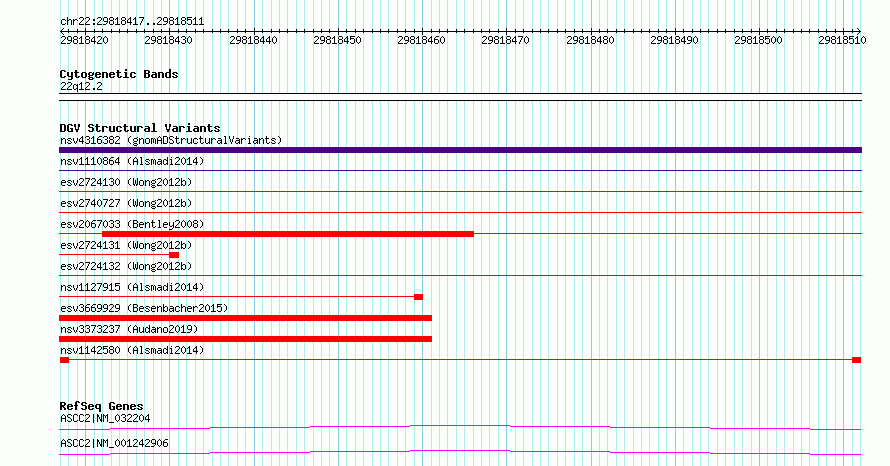Open variant nsv1127915 (Alsmadi2014)
Viewport: 890px width, 466px height.
(132, 287)
